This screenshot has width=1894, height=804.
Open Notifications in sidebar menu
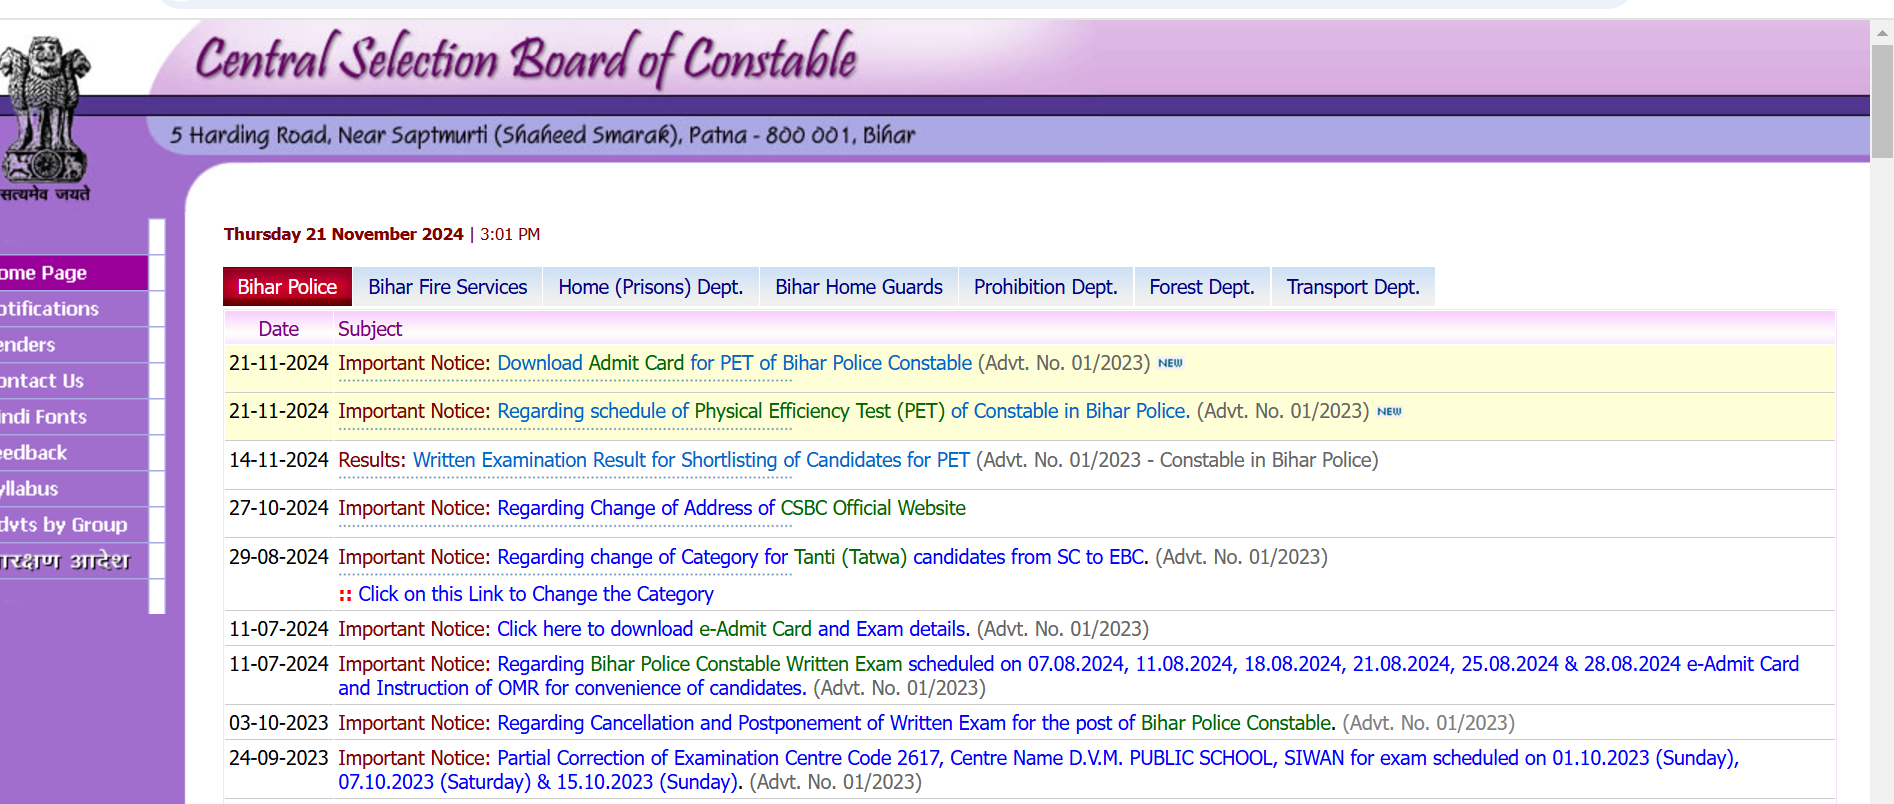tap(74, 309)
